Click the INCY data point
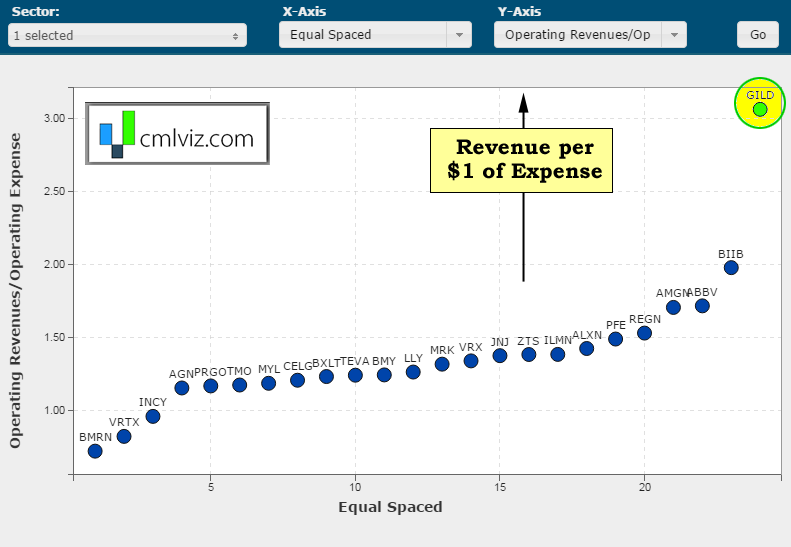The height and width of the screenshot is (547, 791). [x=153, y=416]
